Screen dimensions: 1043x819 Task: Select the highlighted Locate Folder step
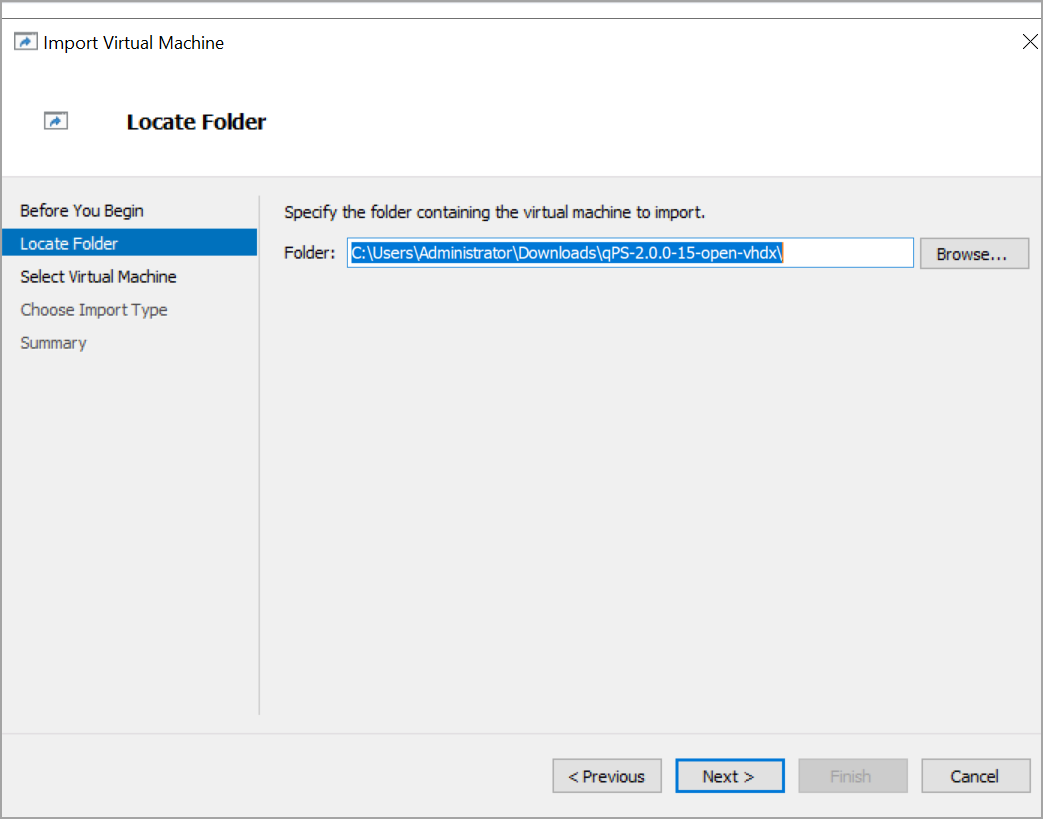coord(69,243)
